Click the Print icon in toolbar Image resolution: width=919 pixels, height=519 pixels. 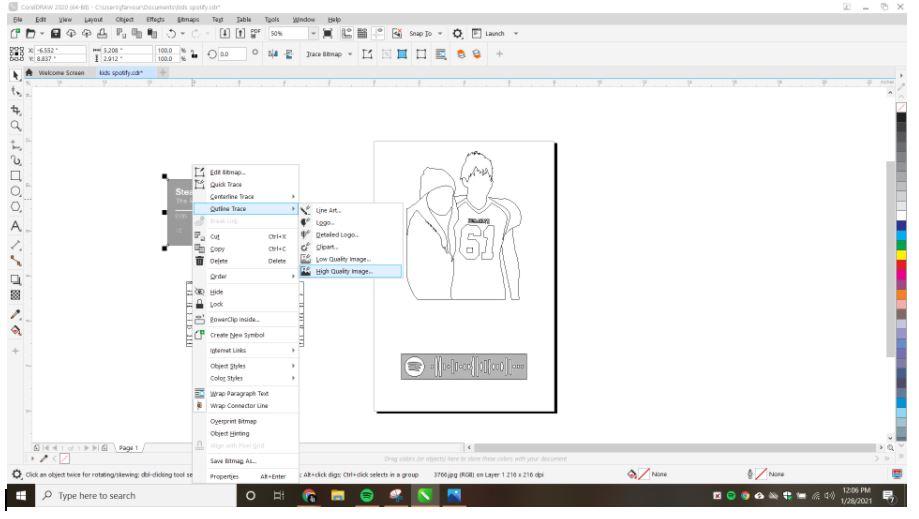(102, 33)
